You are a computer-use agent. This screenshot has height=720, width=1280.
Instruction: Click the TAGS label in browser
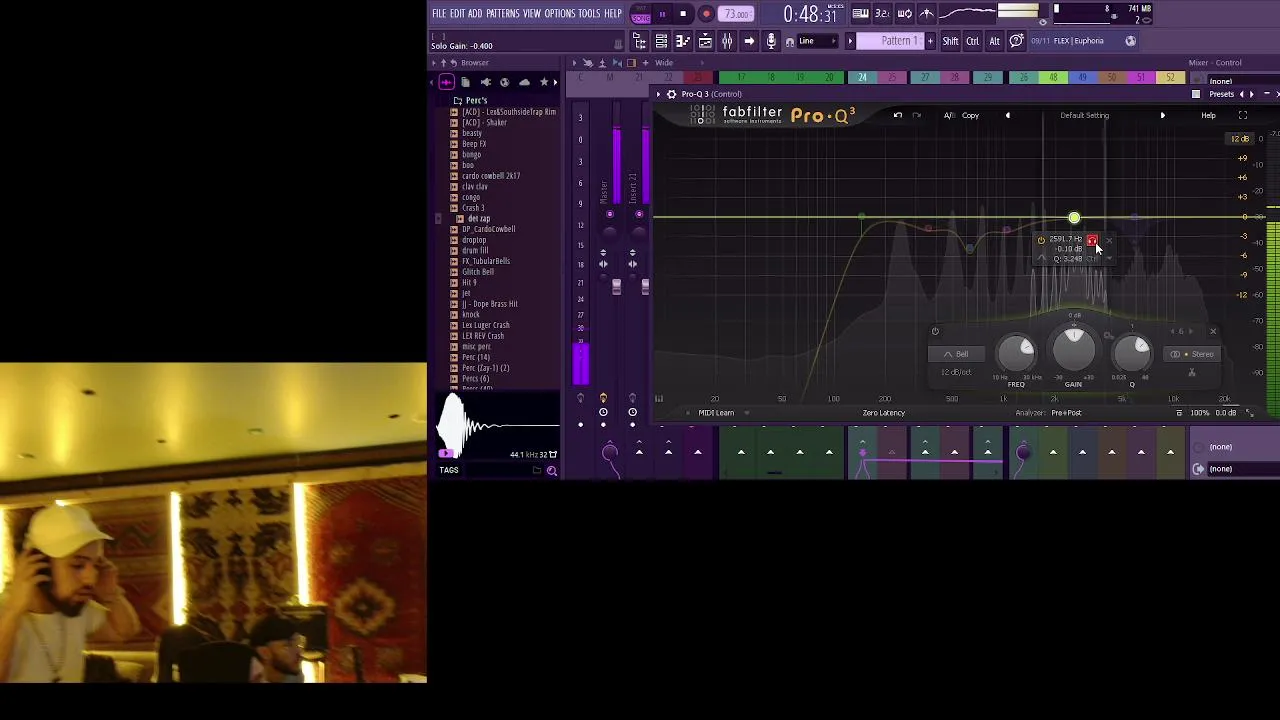coord(448,470)
